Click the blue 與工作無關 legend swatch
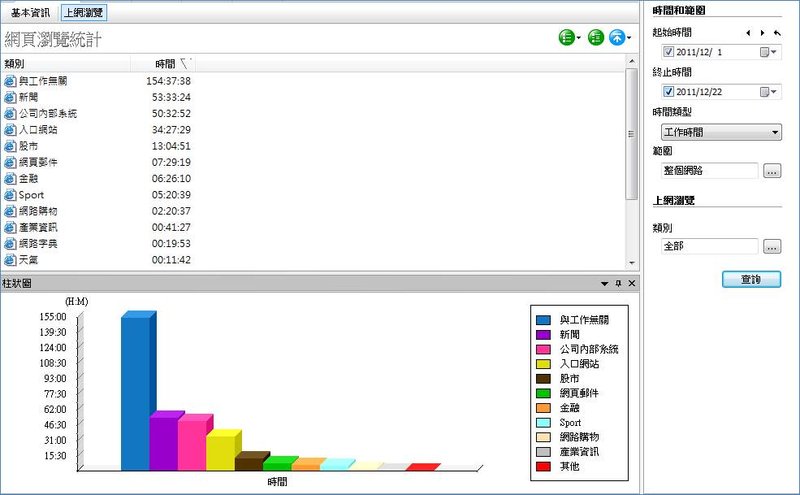The height and width of the screenshot is (495, 800). pyautogui.click(x=544, y=320)
